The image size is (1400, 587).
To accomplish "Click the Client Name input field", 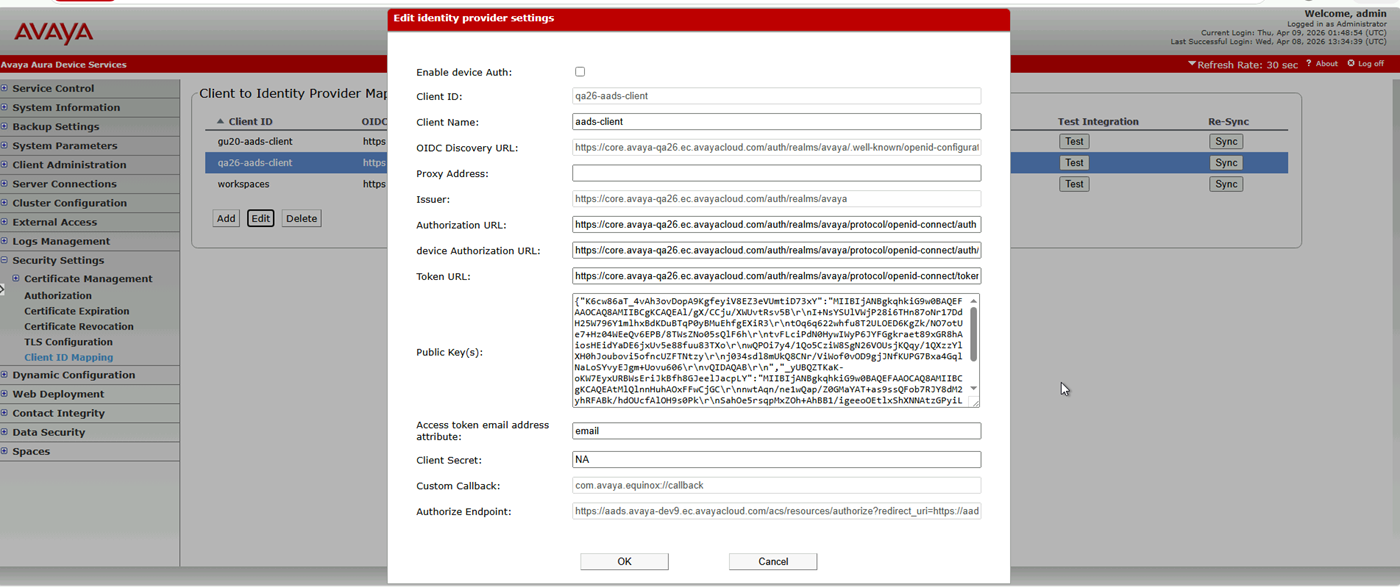I will pyautogui.click(x=776, y=122).
